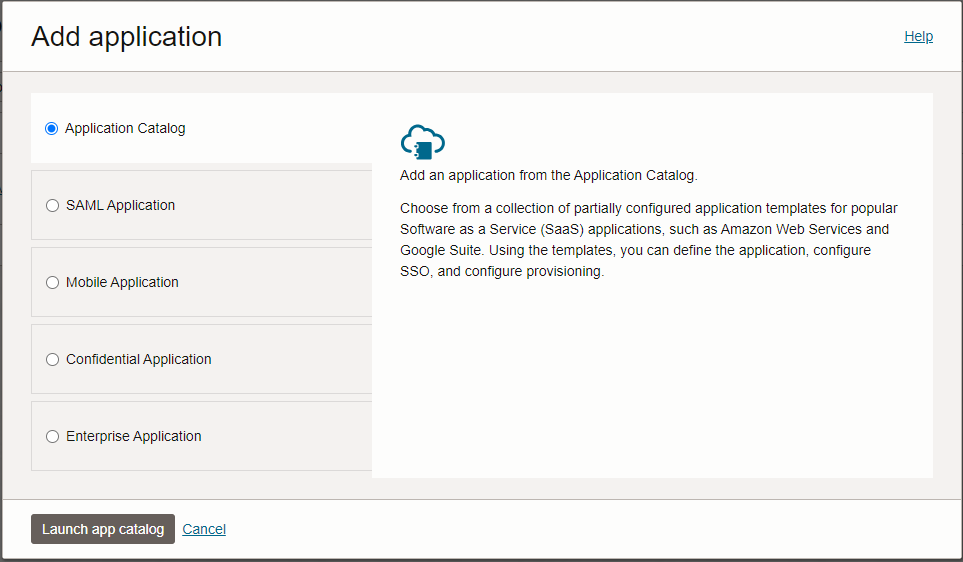Click the 'Application Catalog' label text

pyautogui.click(x=125, y=128)
